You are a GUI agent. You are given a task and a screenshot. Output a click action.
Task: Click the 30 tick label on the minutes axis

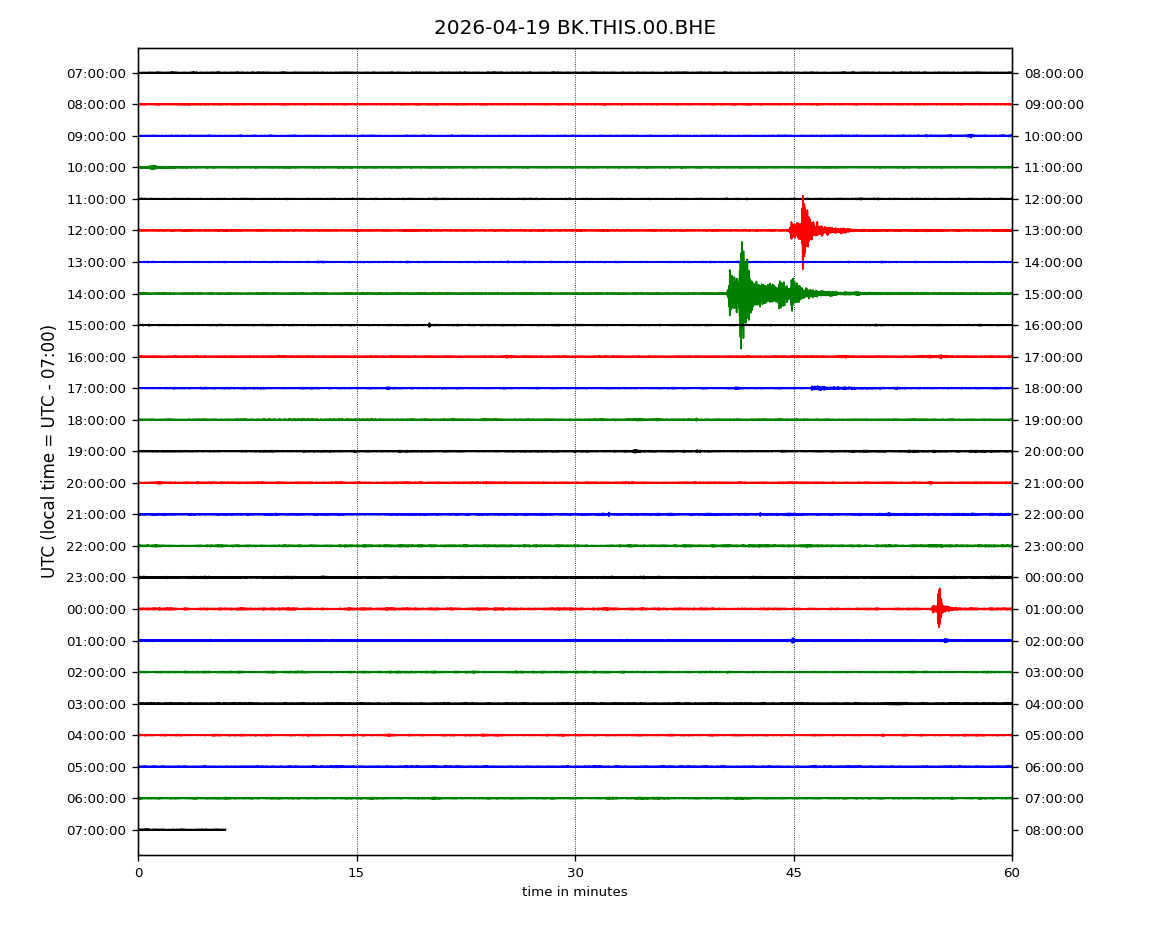point(575,873)
